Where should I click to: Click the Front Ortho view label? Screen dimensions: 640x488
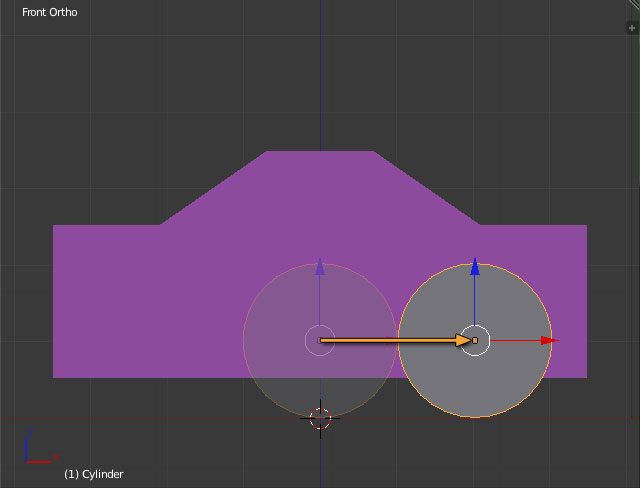(x=50, y=13)
